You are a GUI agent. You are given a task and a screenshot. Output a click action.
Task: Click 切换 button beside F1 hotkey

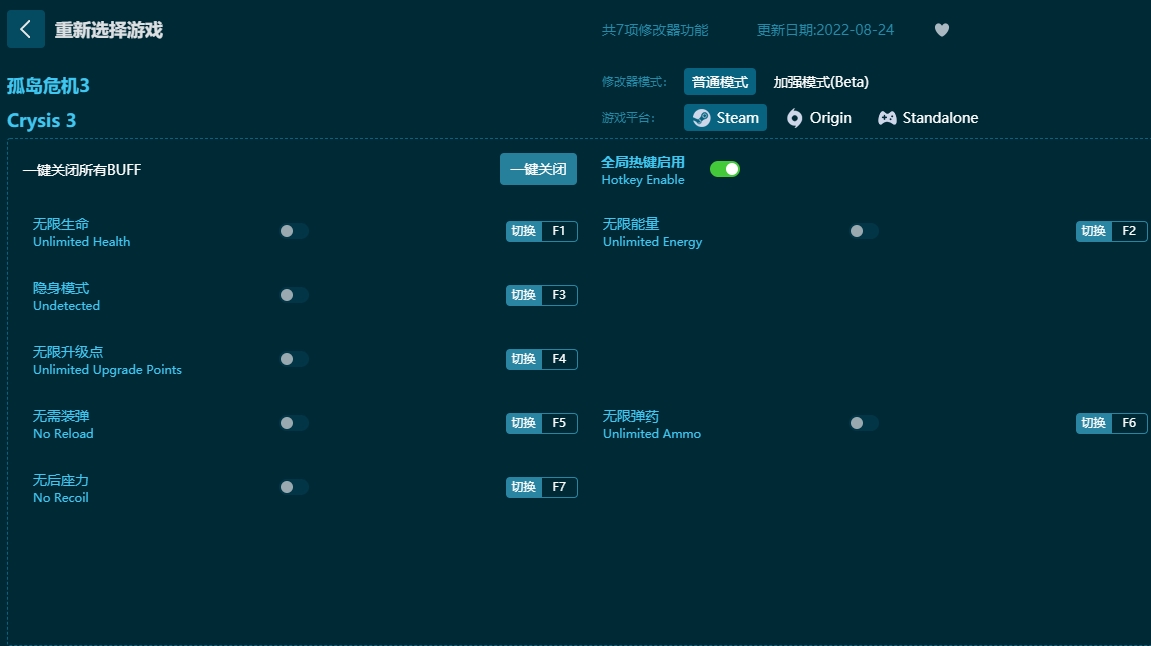point(523,231)
